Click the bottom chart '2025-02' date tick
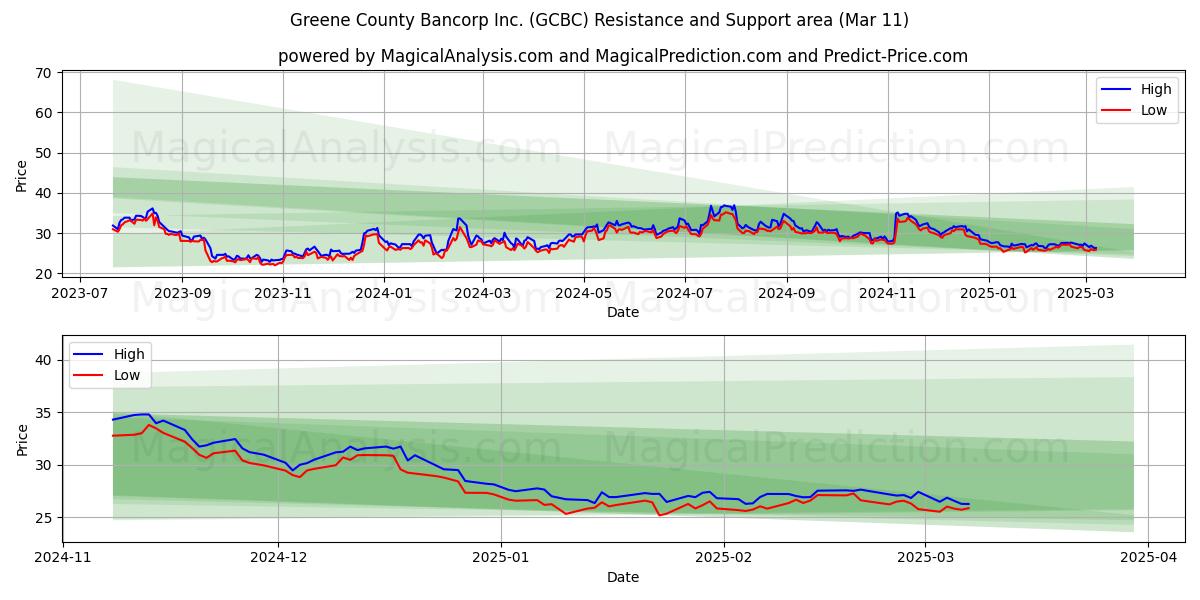Screen dimensions: 1200x600 724,558
